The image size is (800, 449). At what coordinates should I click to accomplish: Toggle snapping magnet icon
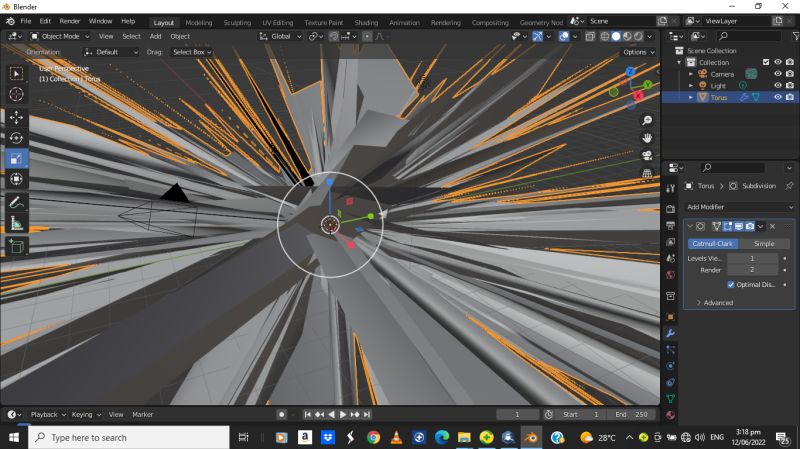click(x=334, y=36)
